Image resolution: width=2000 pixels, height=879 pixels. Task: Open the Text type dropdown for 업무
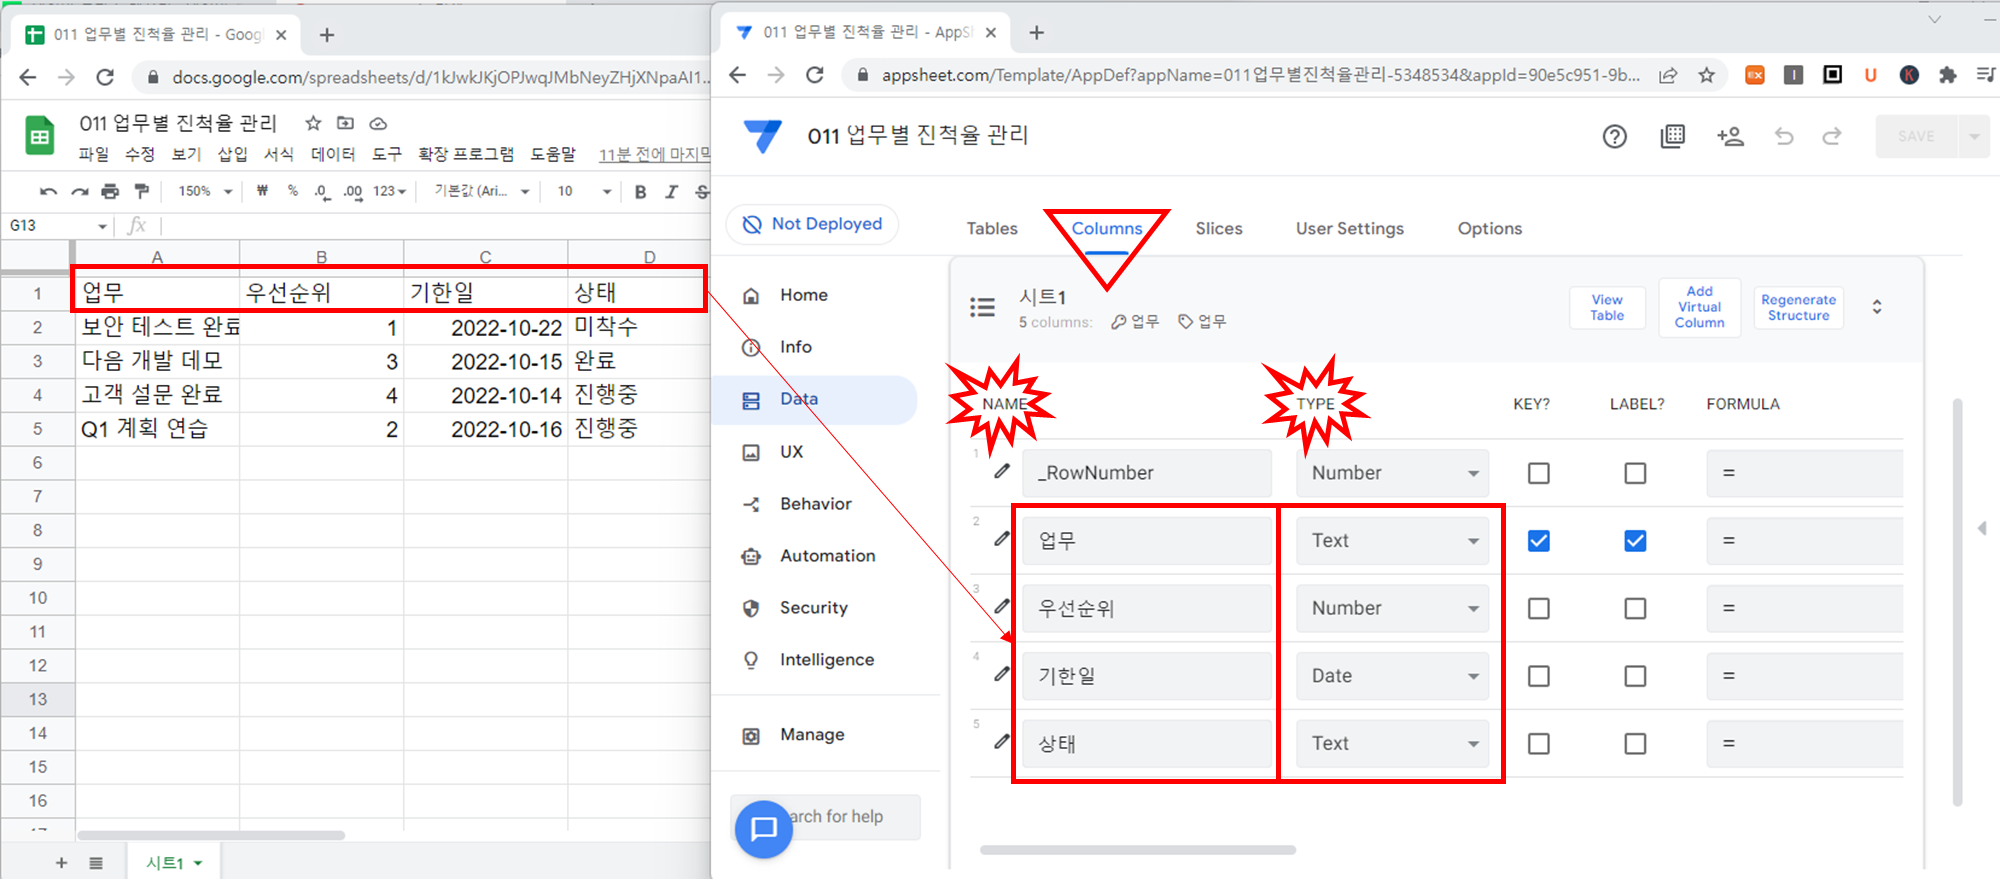pos(1392,541)
